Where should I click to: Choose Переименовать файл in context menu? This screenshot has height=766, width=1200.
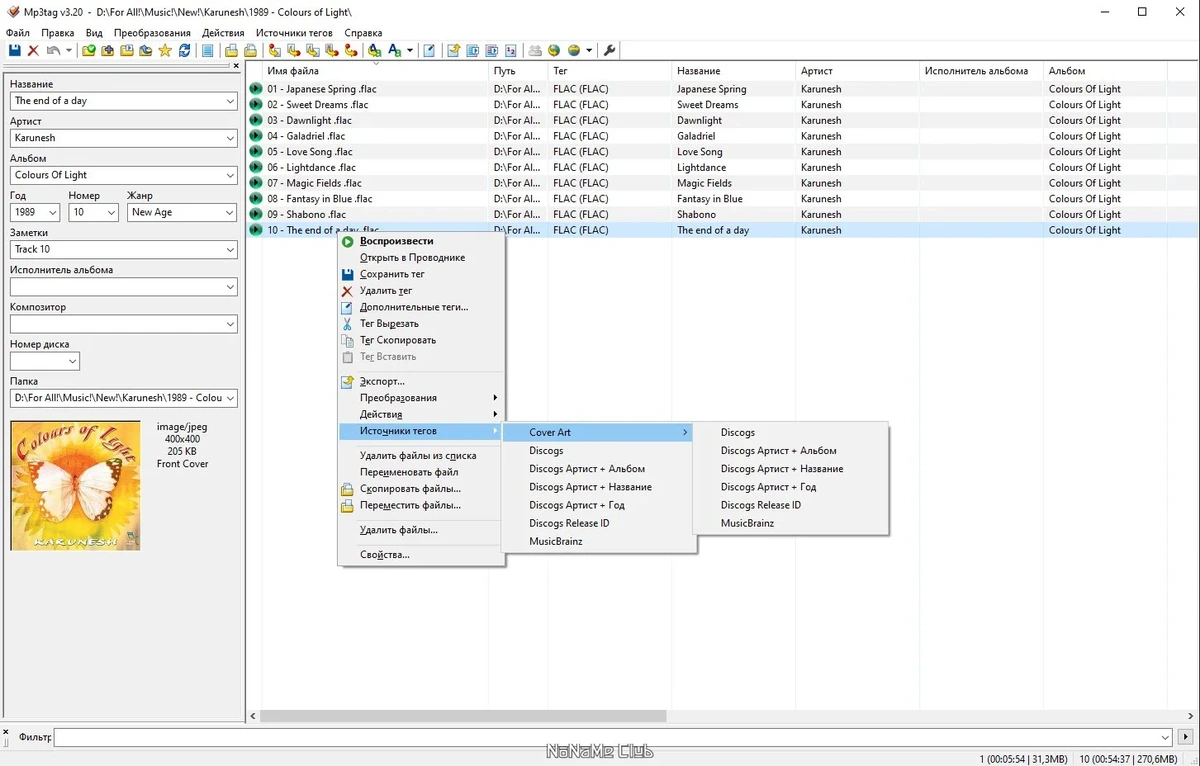point(409,472)
